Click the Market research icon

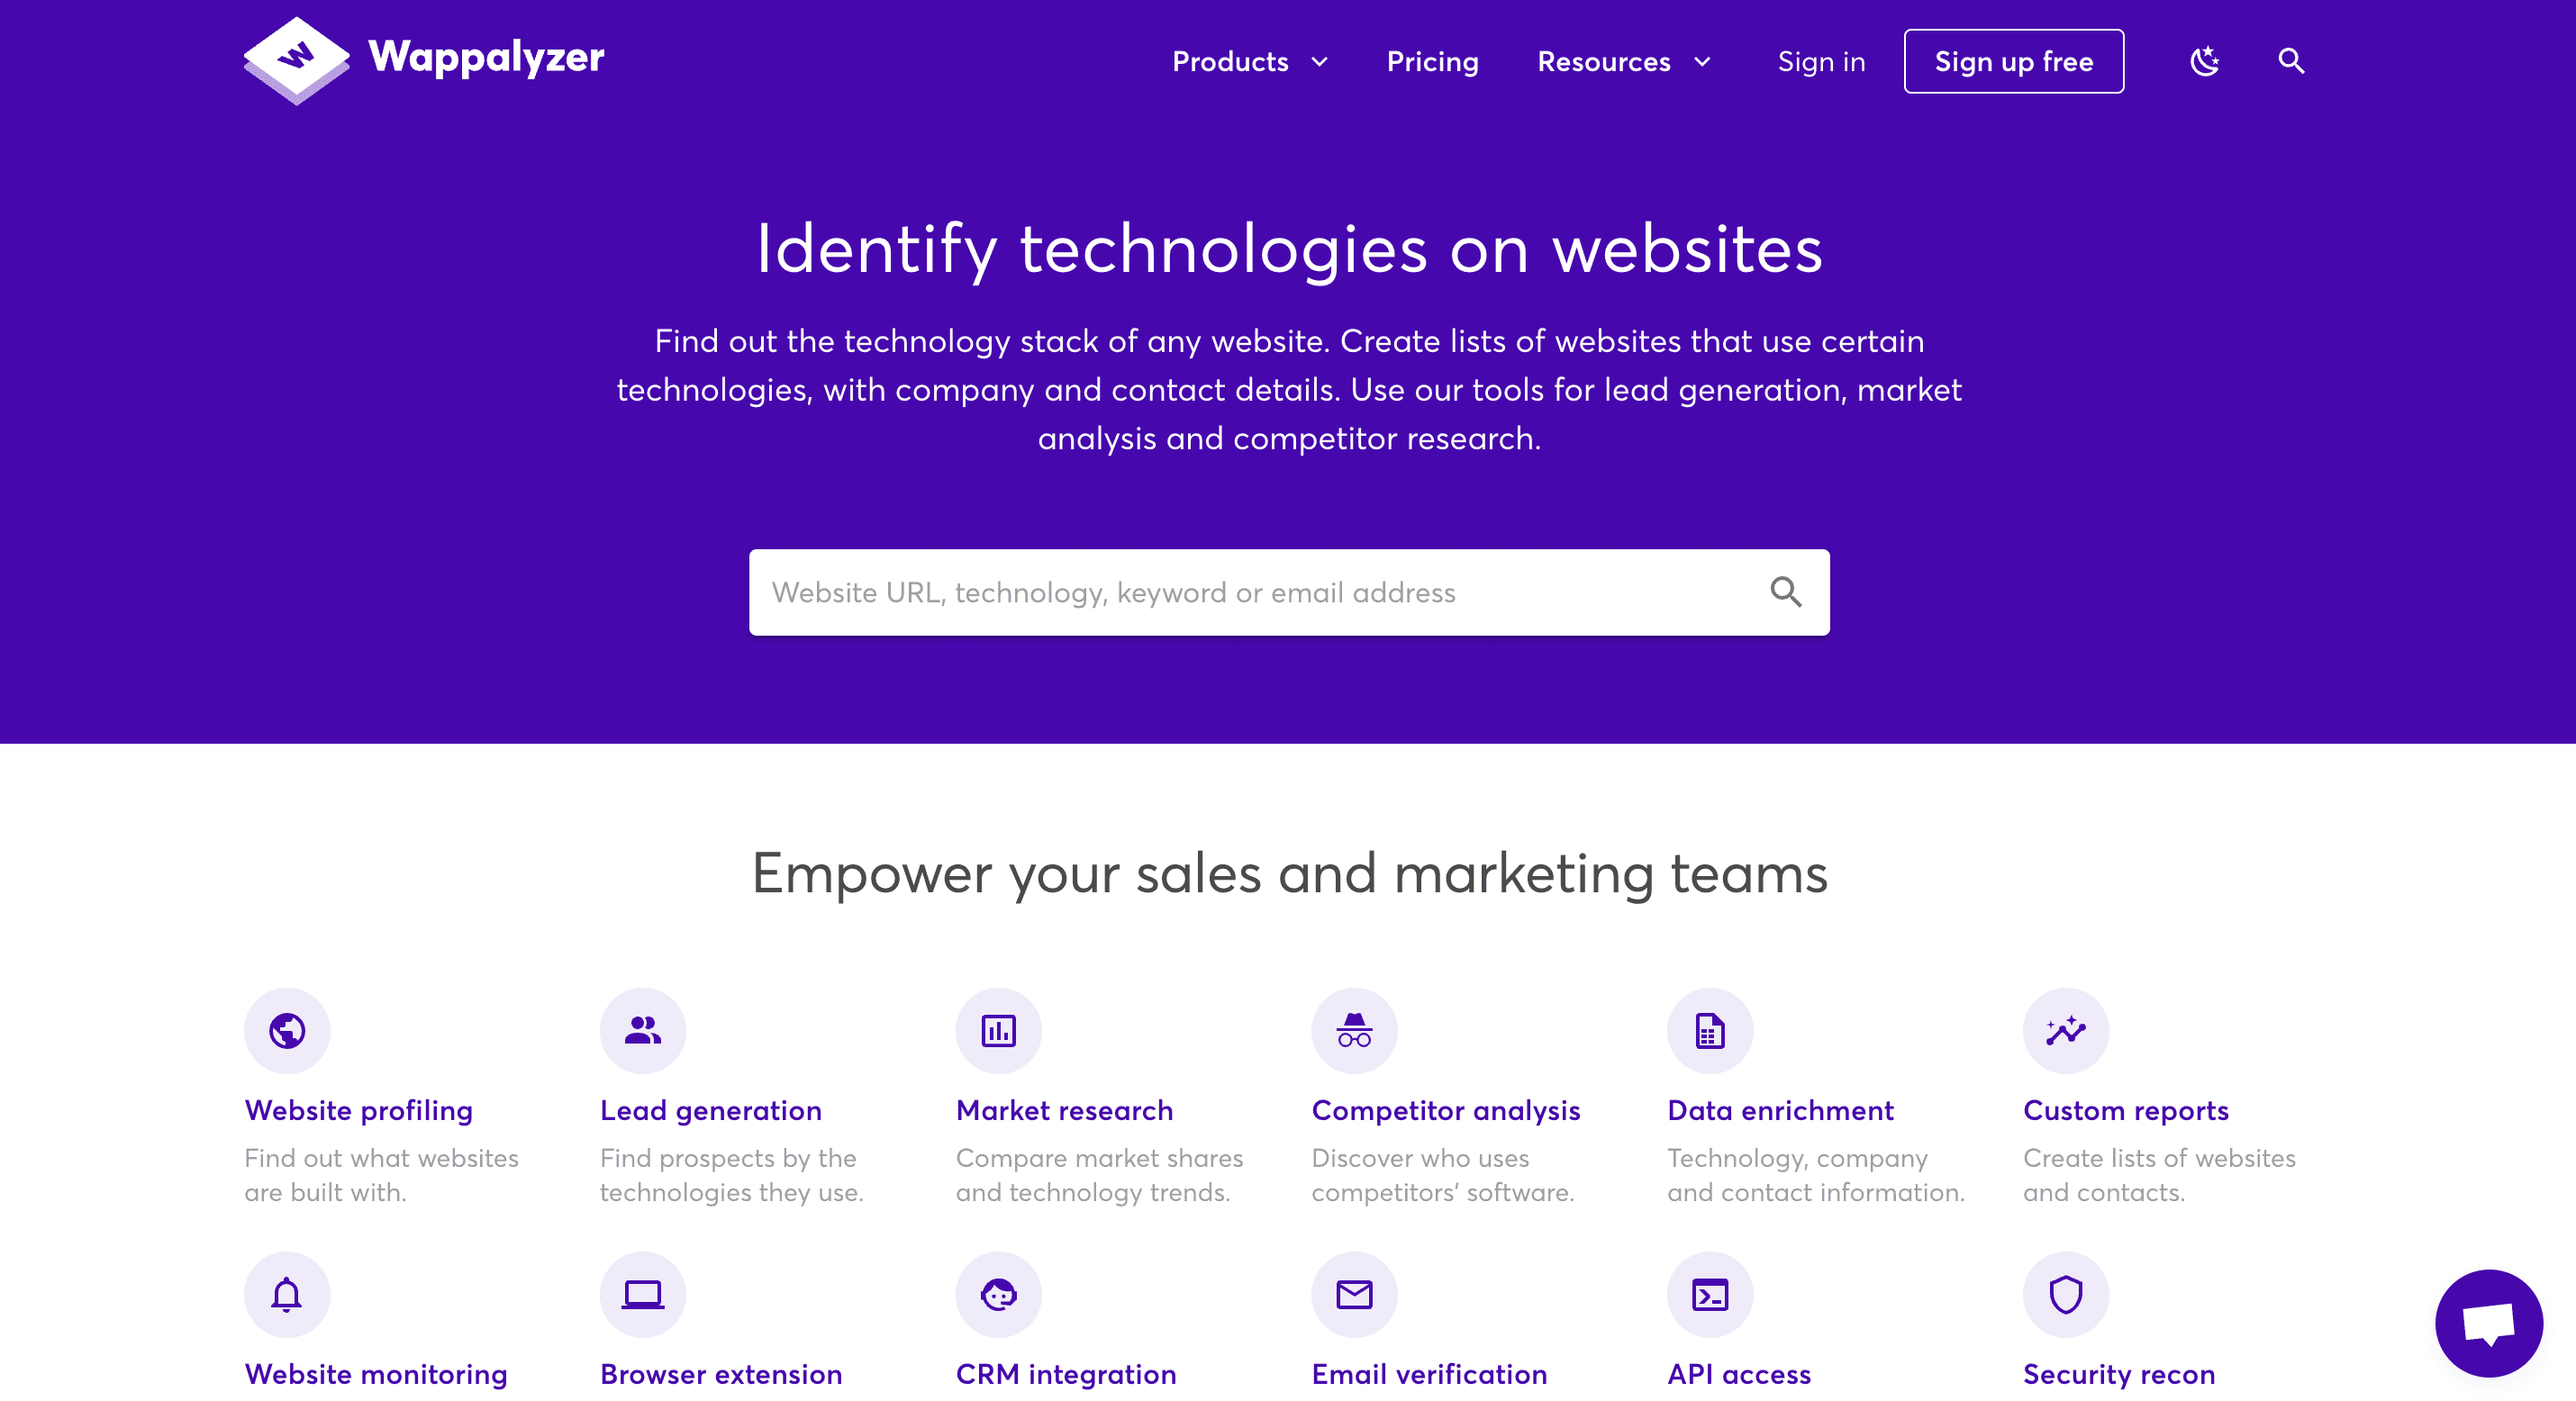point(997,1030)
